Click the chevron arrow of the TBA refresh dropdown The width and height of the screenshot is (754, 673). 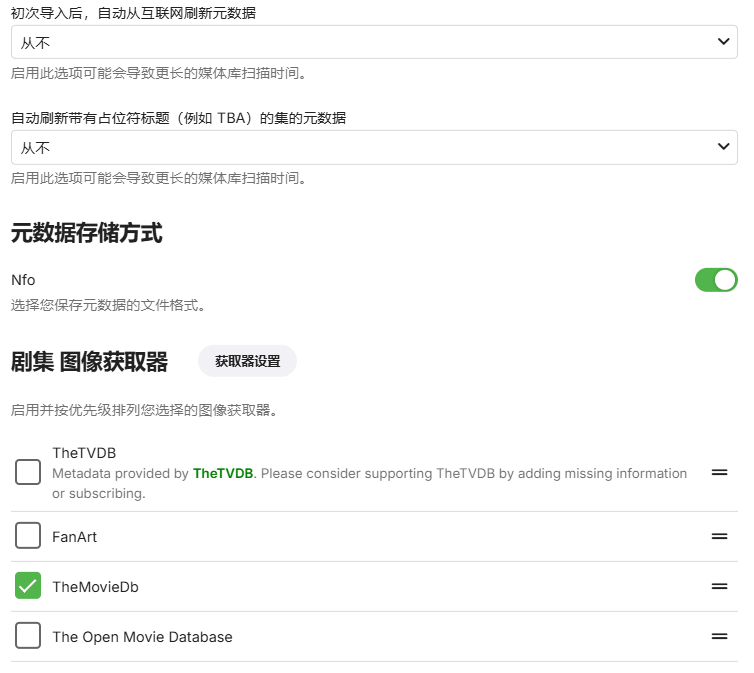tap(724, 148)
